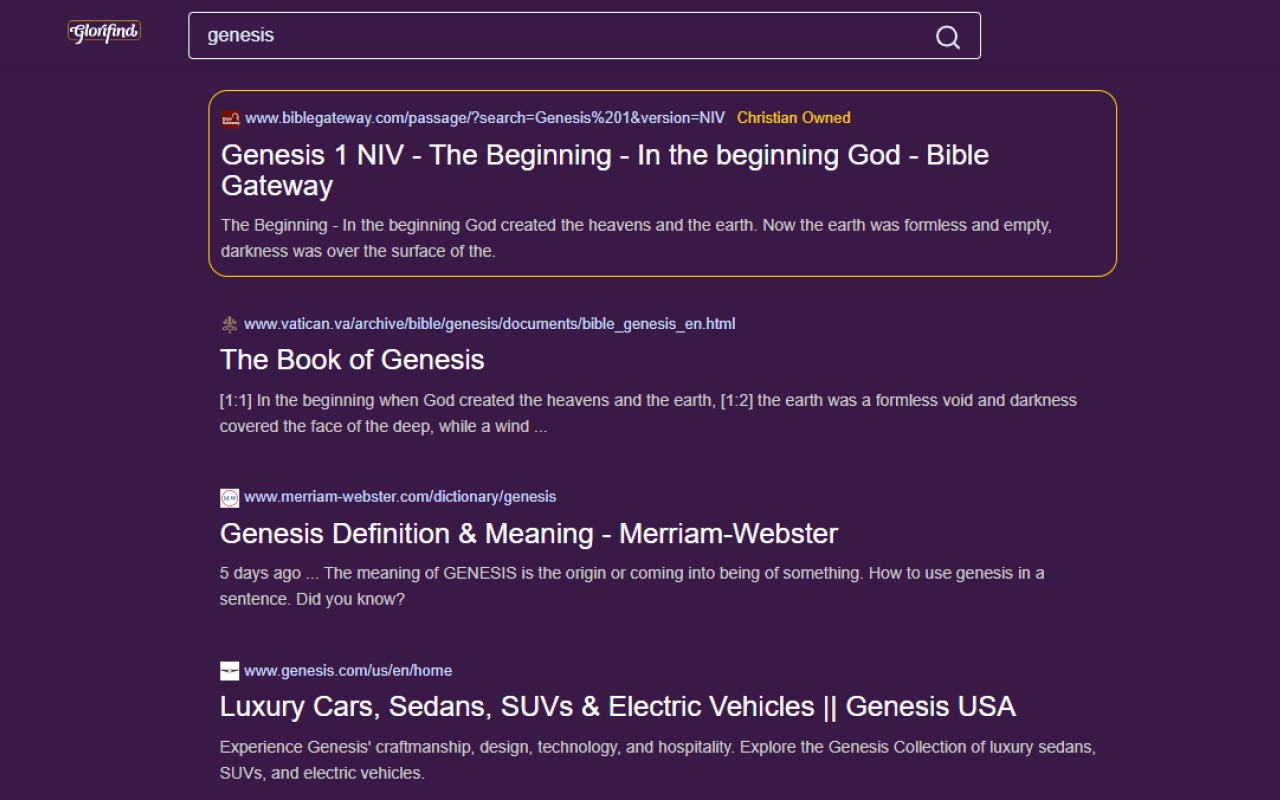Click the Vatican result description snippet
Viewport: 1280px width, 800px height.
pos(648,413)
